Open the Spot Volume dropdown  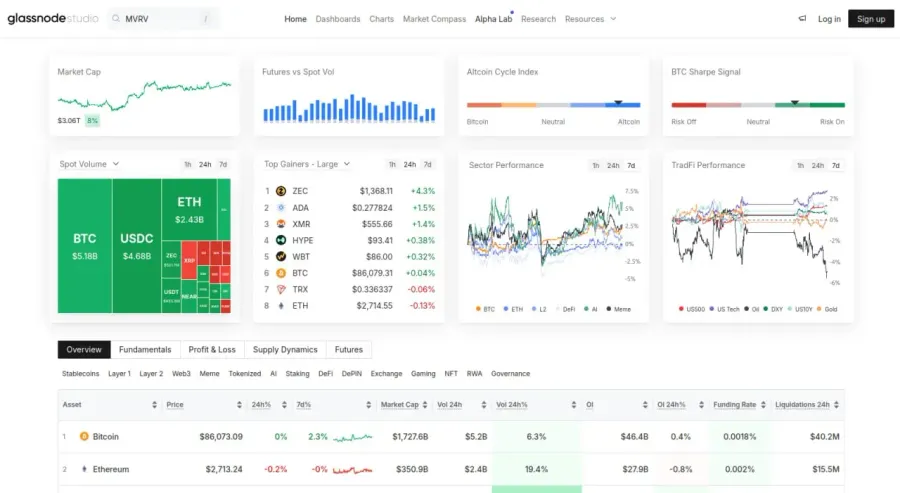tap(89, 164)
